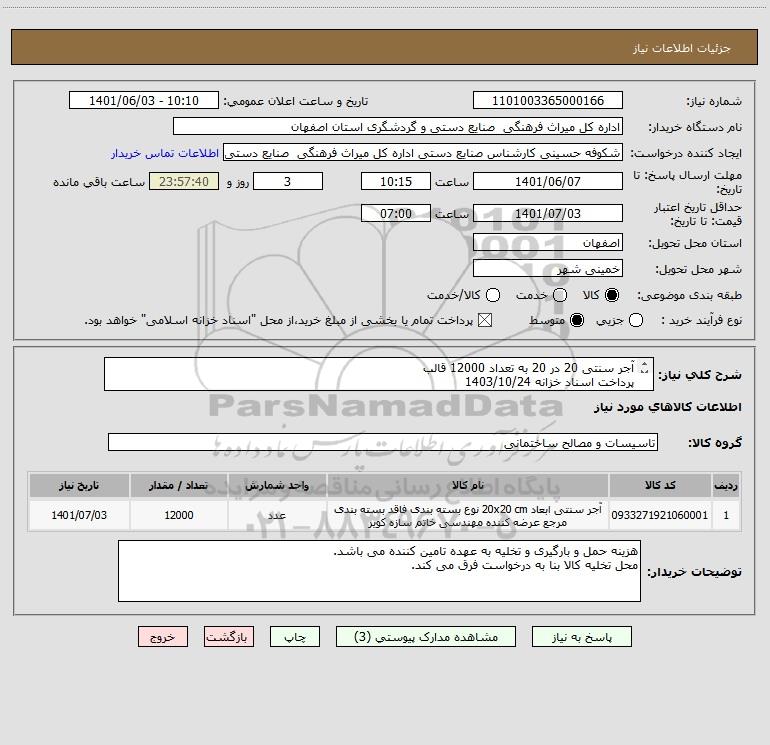Choose the جزیی purchase type radio
The width and height of the screenshot is (770, 745).
click(636, 320)
